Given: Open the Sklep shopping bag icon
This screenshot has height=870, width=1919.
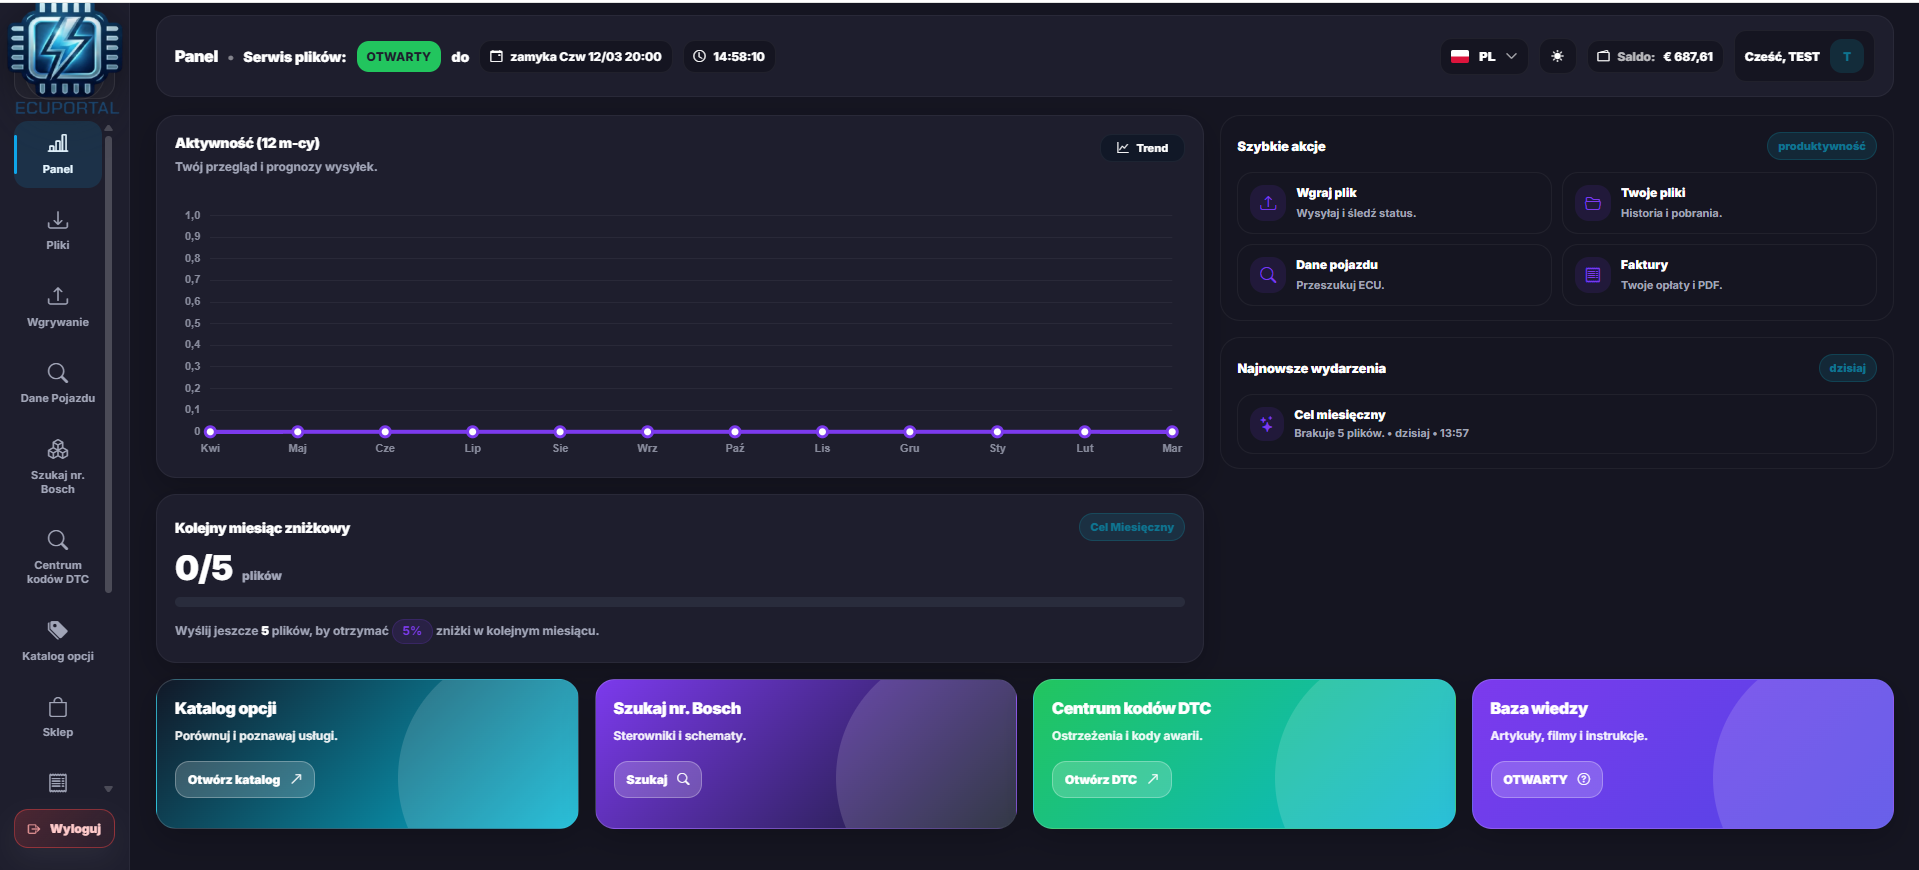Looking at the screenshot, I should point(58,708).
